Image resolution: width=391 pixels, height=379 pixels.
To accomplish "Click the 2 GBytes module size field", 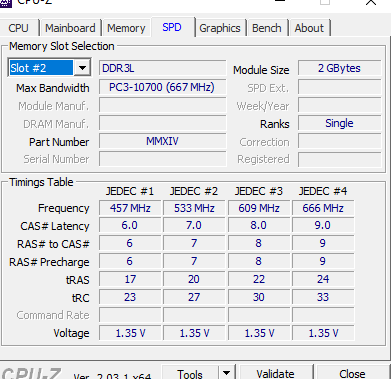I will pos(339,68).
